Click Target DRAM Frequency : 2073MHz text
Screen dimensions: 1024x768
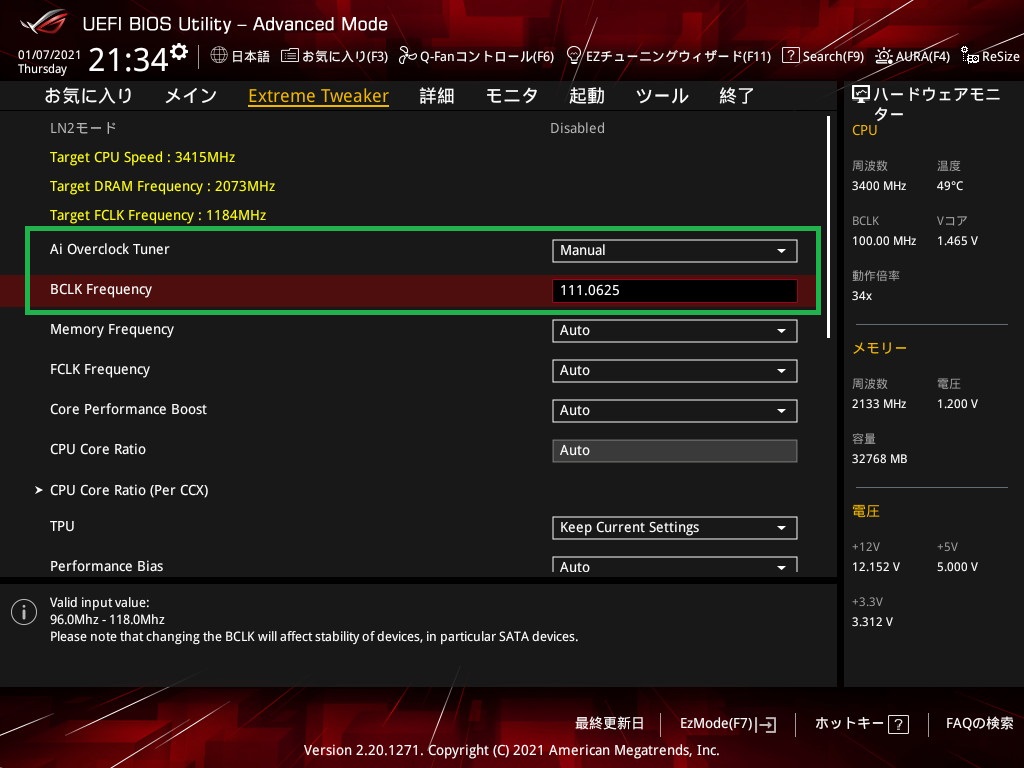click(x=163, y=186)
